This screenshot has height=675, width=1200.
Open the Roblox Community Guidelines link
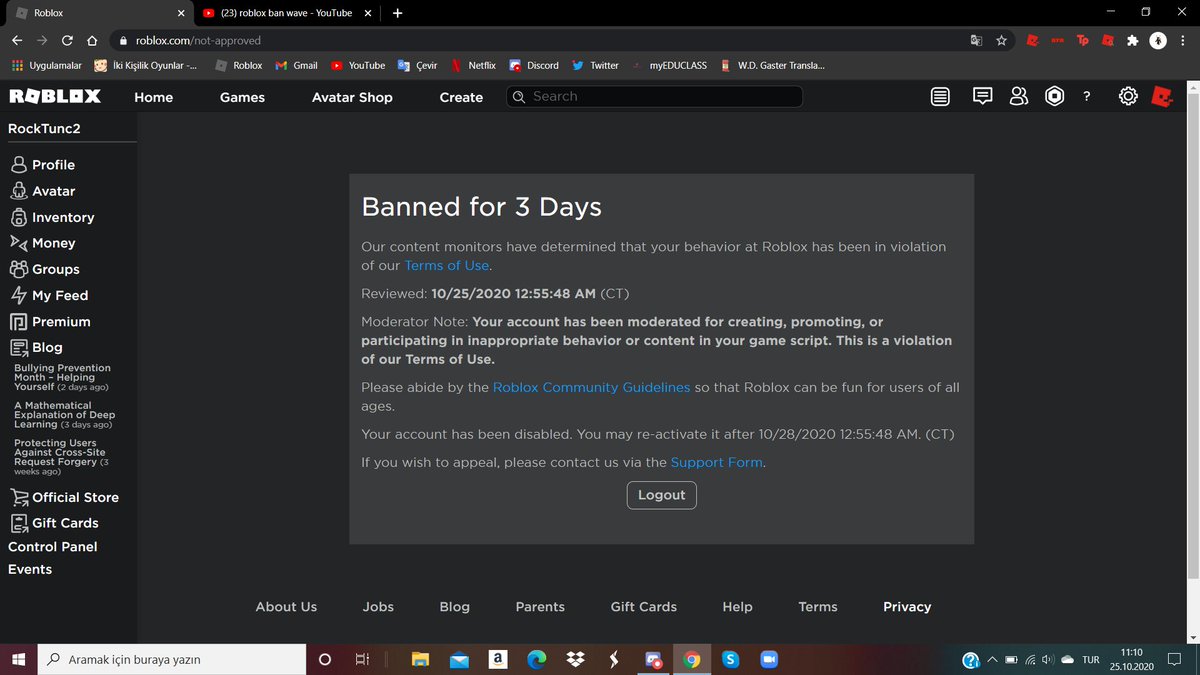coord(591,387)
